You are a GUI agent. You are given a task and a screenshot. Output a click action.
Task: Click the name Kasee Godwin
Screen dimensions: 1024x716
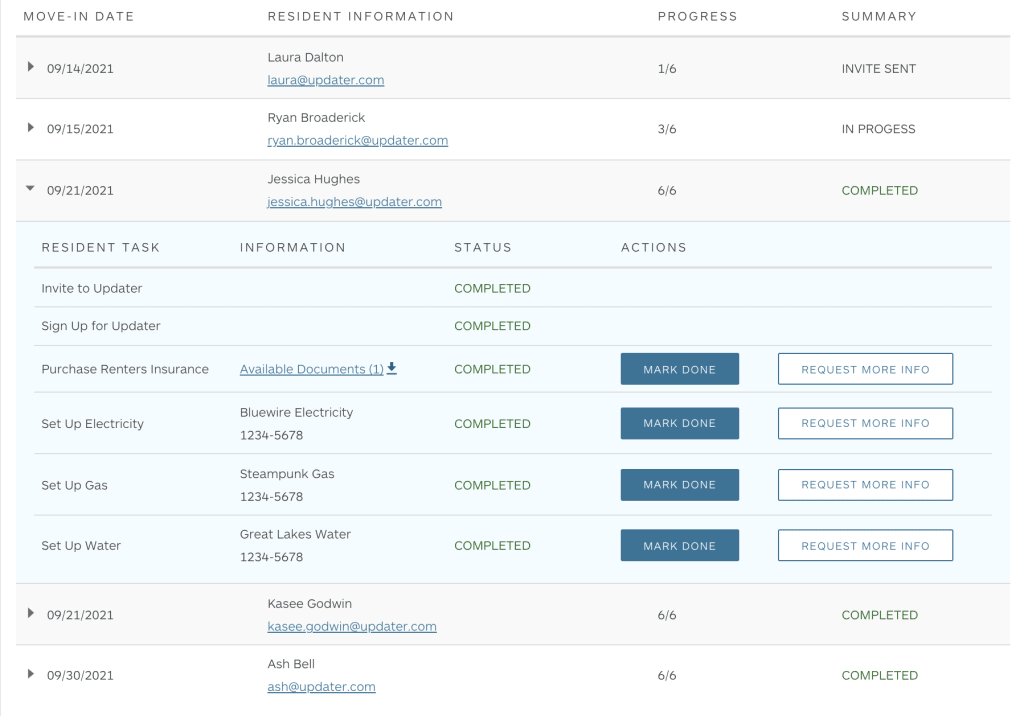[310, 604]
